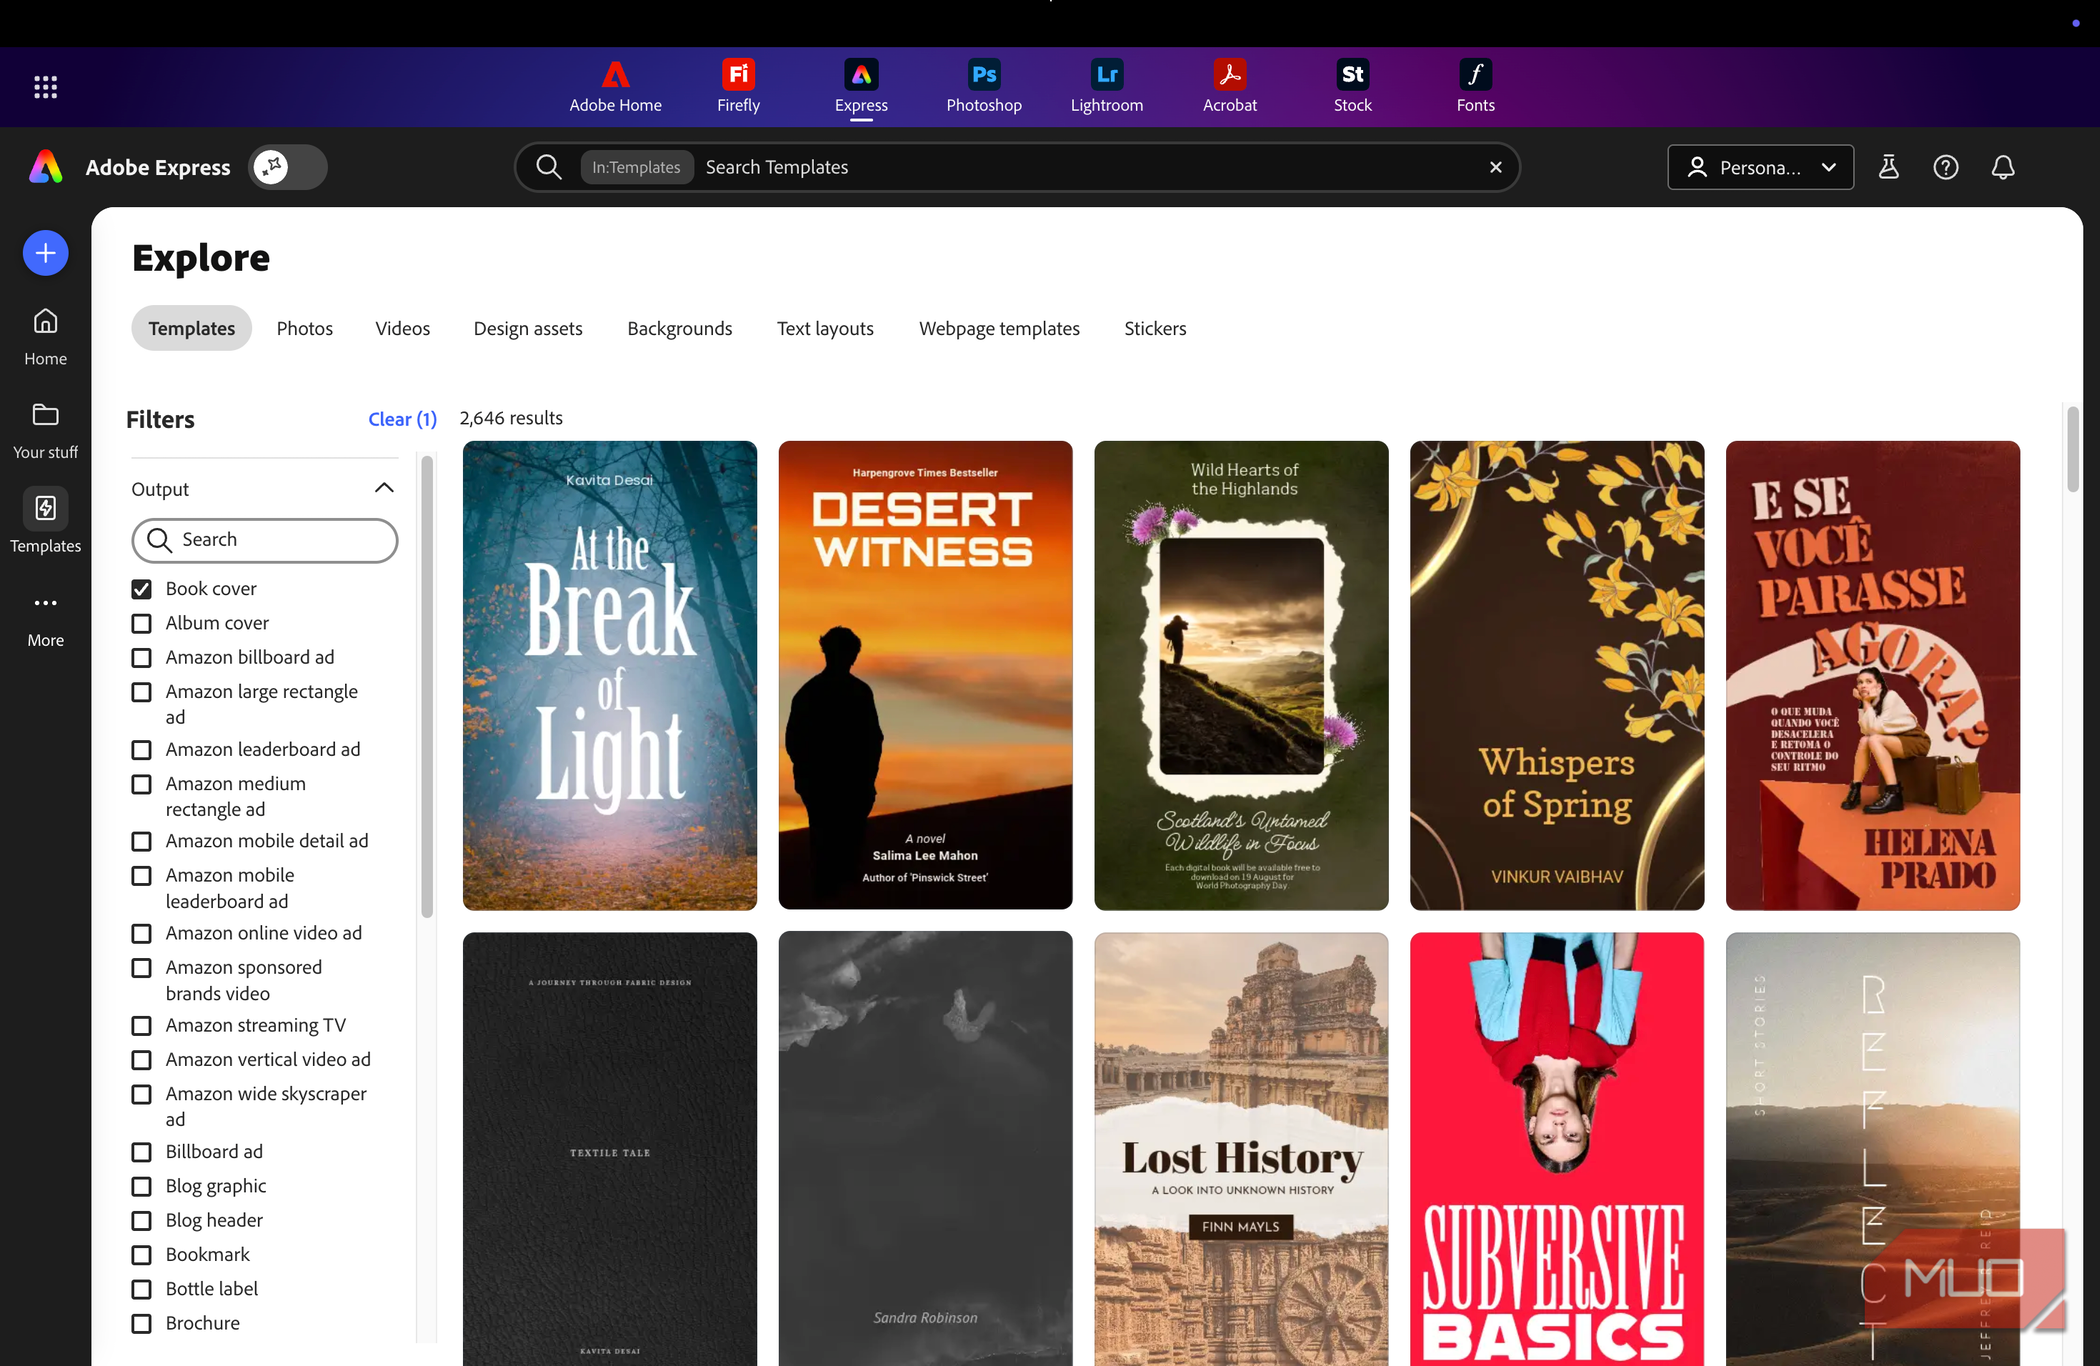Image resolution: width=2100 pixels, height=1366 pixels.
Task: Click the blue plus create button
Action: [46, 253]
